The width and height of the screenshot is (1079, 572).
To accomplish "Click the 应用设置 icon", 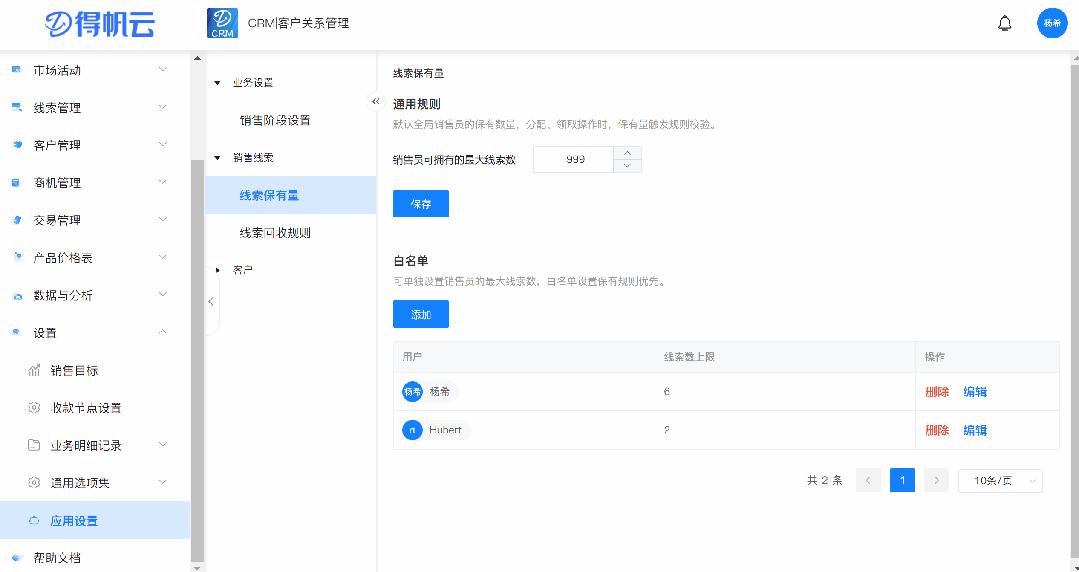I will click(34, 520).
